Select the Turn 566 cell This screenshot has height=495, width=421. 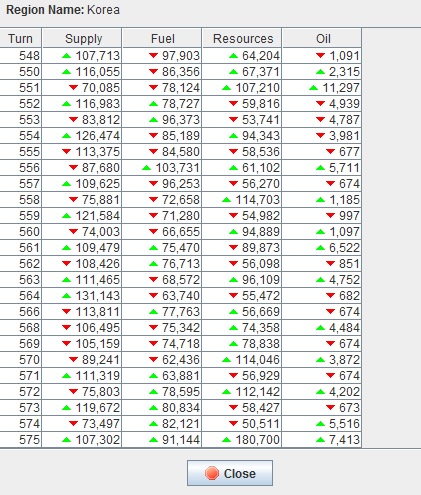[x=20, y=312]
